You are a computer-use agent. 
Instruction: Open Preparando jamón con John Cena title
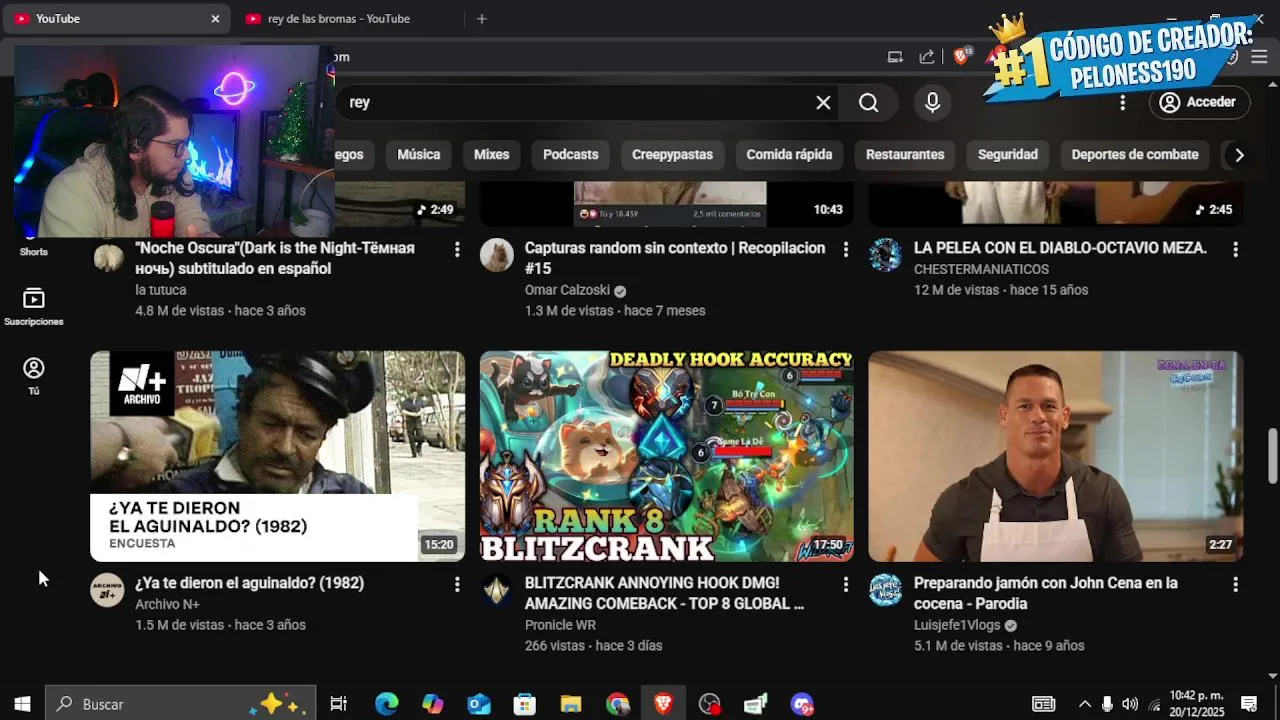pos(1046,593)
